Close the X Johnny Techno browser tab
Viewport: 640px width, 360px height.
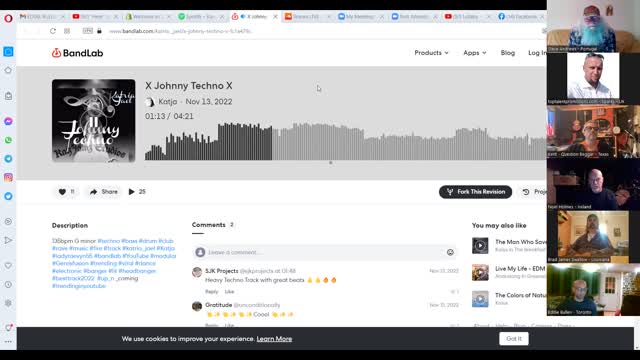tap(275, 17)
